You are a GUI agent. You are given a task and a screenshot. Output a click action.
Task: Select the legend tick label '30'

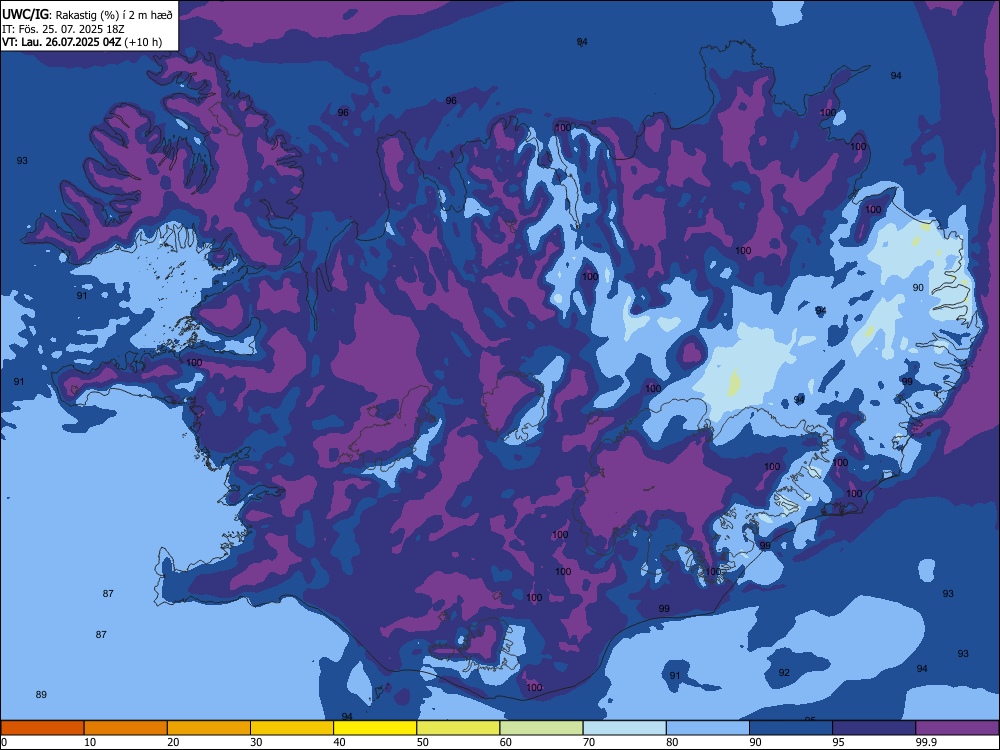pos(256,742)
